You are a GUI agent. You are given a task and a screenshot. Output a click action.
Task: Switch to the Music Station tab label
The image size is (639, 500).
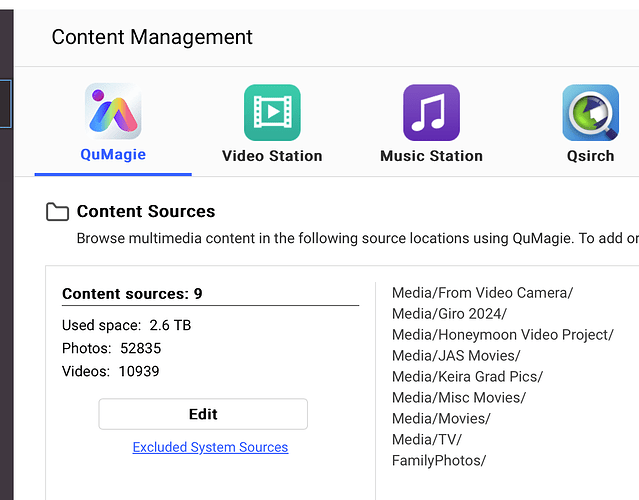431,156
